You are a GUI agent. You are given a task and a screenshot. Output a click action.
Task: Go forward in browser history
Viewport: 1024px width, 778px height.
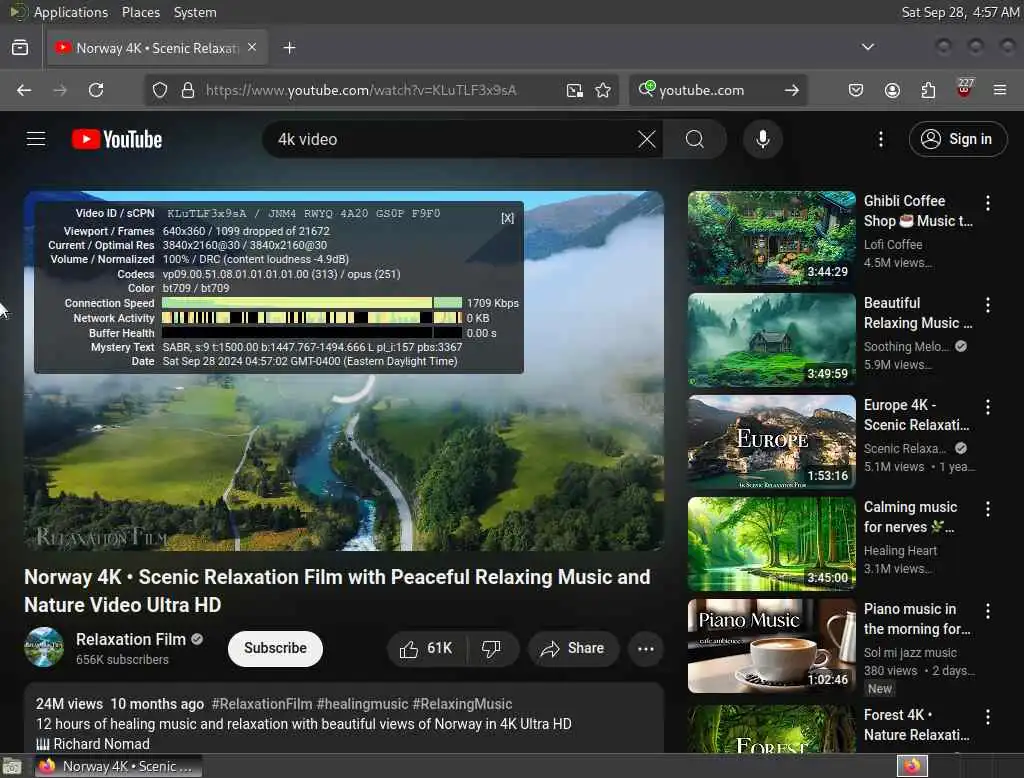tap(60, 90)
